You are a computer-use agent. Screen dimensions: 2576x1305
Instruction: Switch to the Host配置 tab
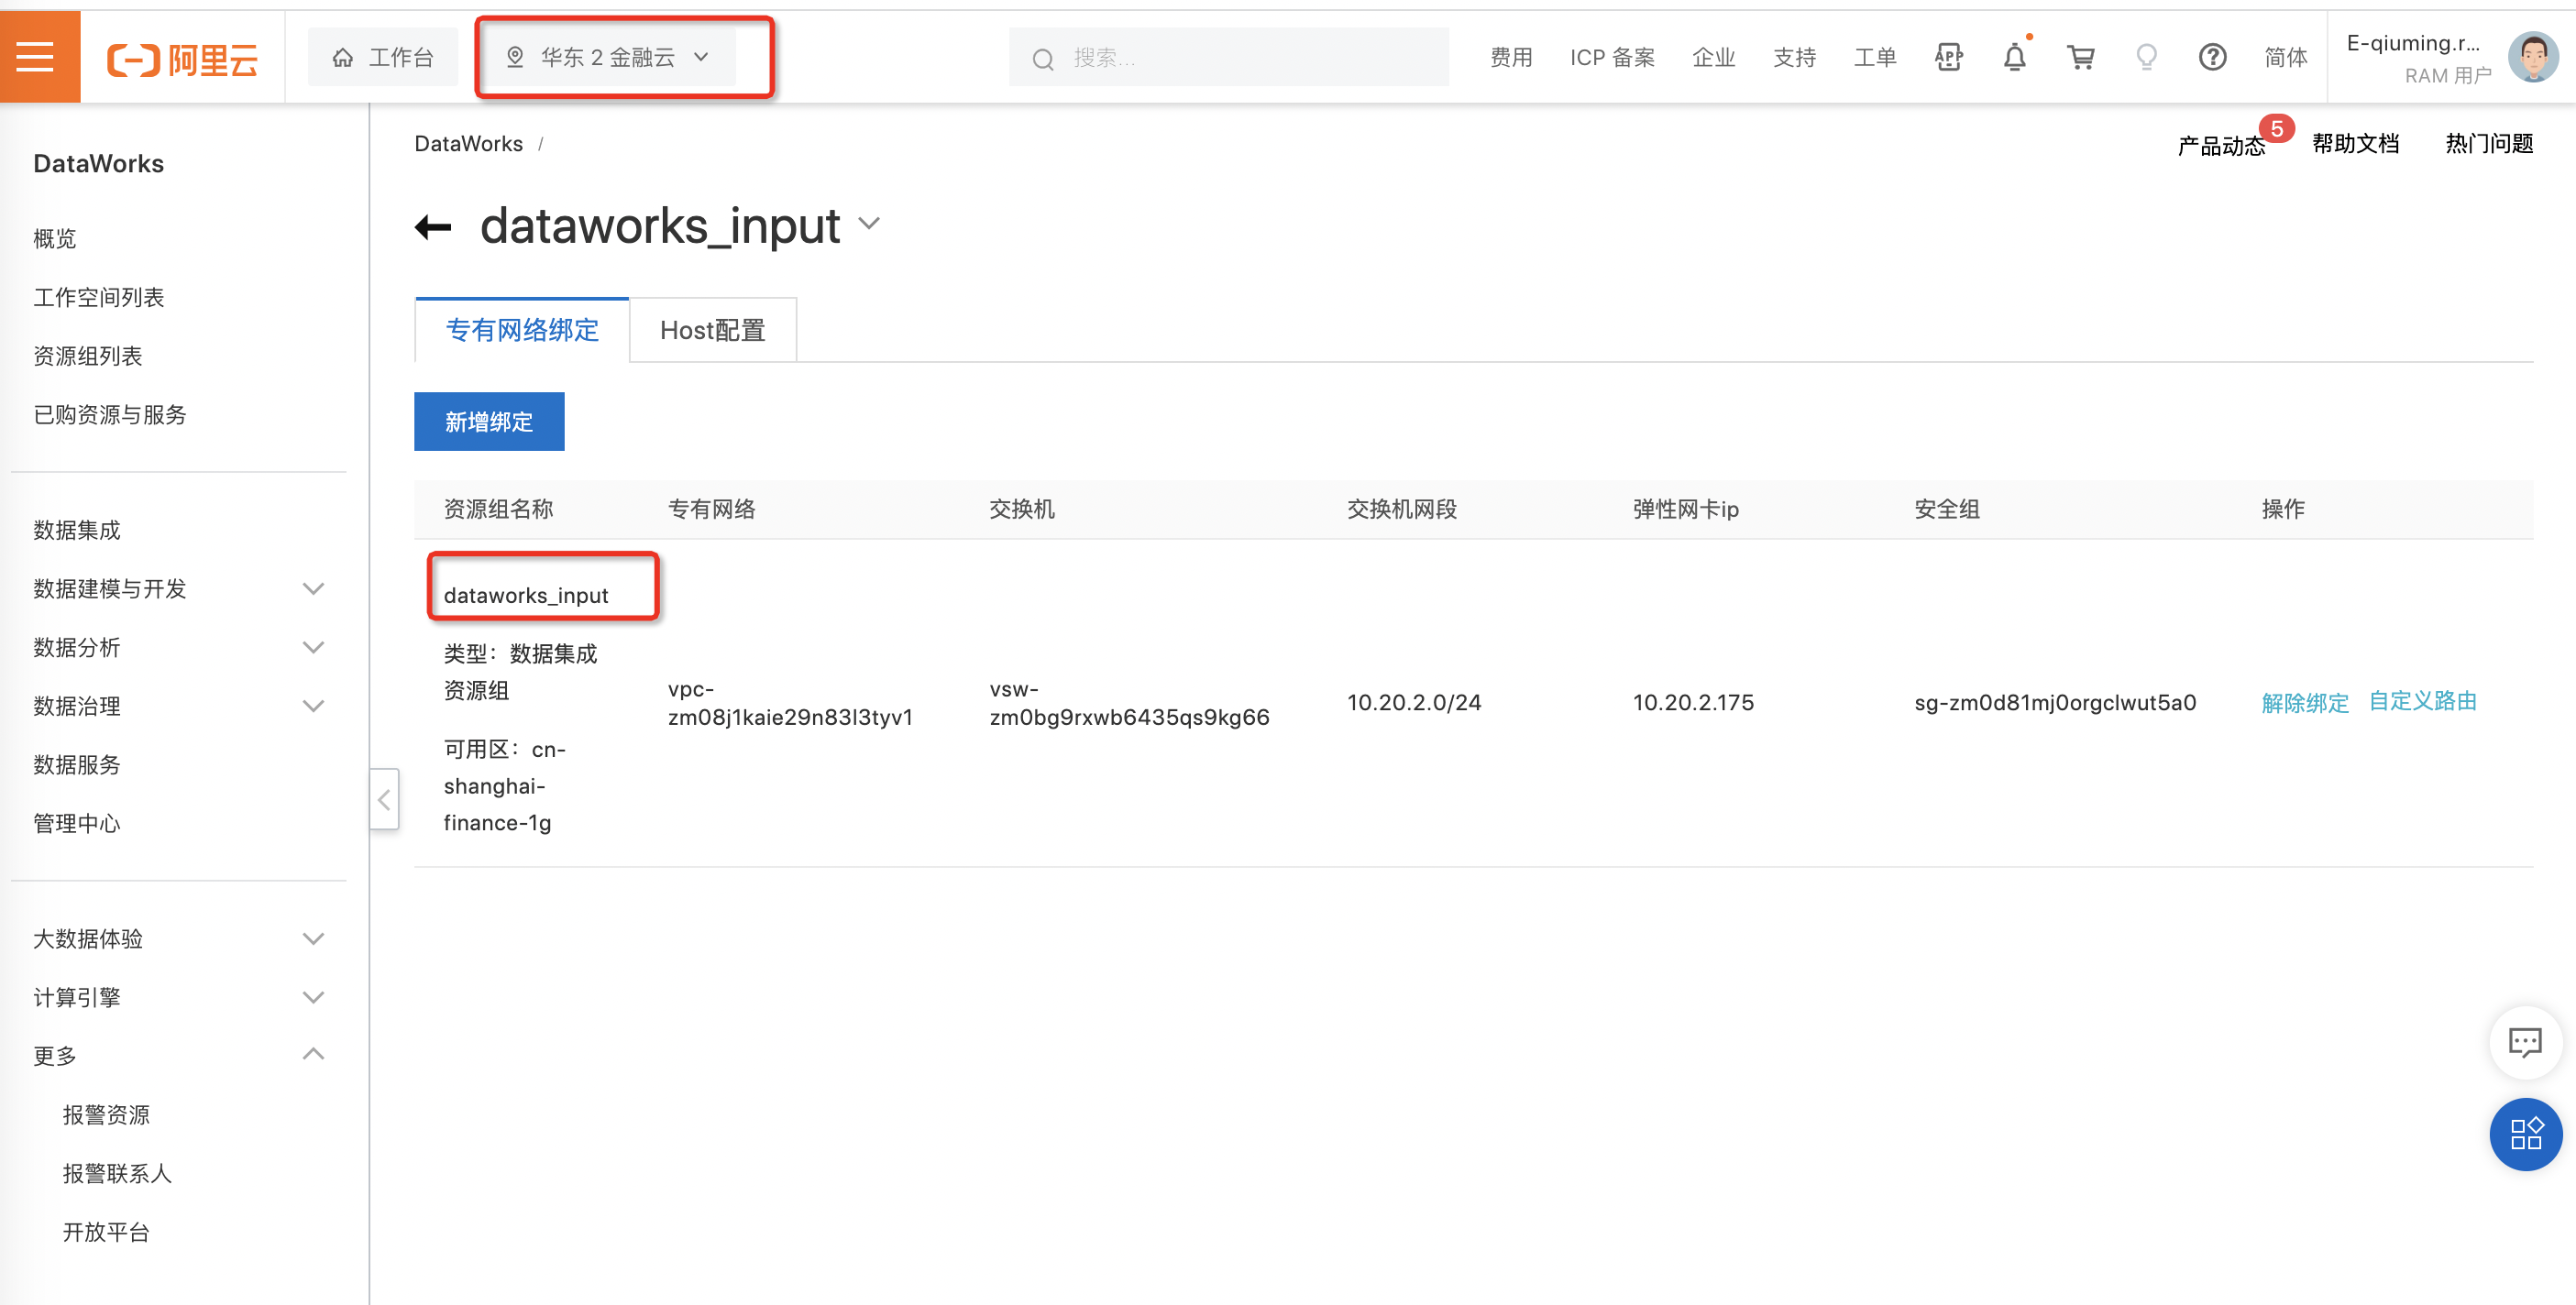713,330
